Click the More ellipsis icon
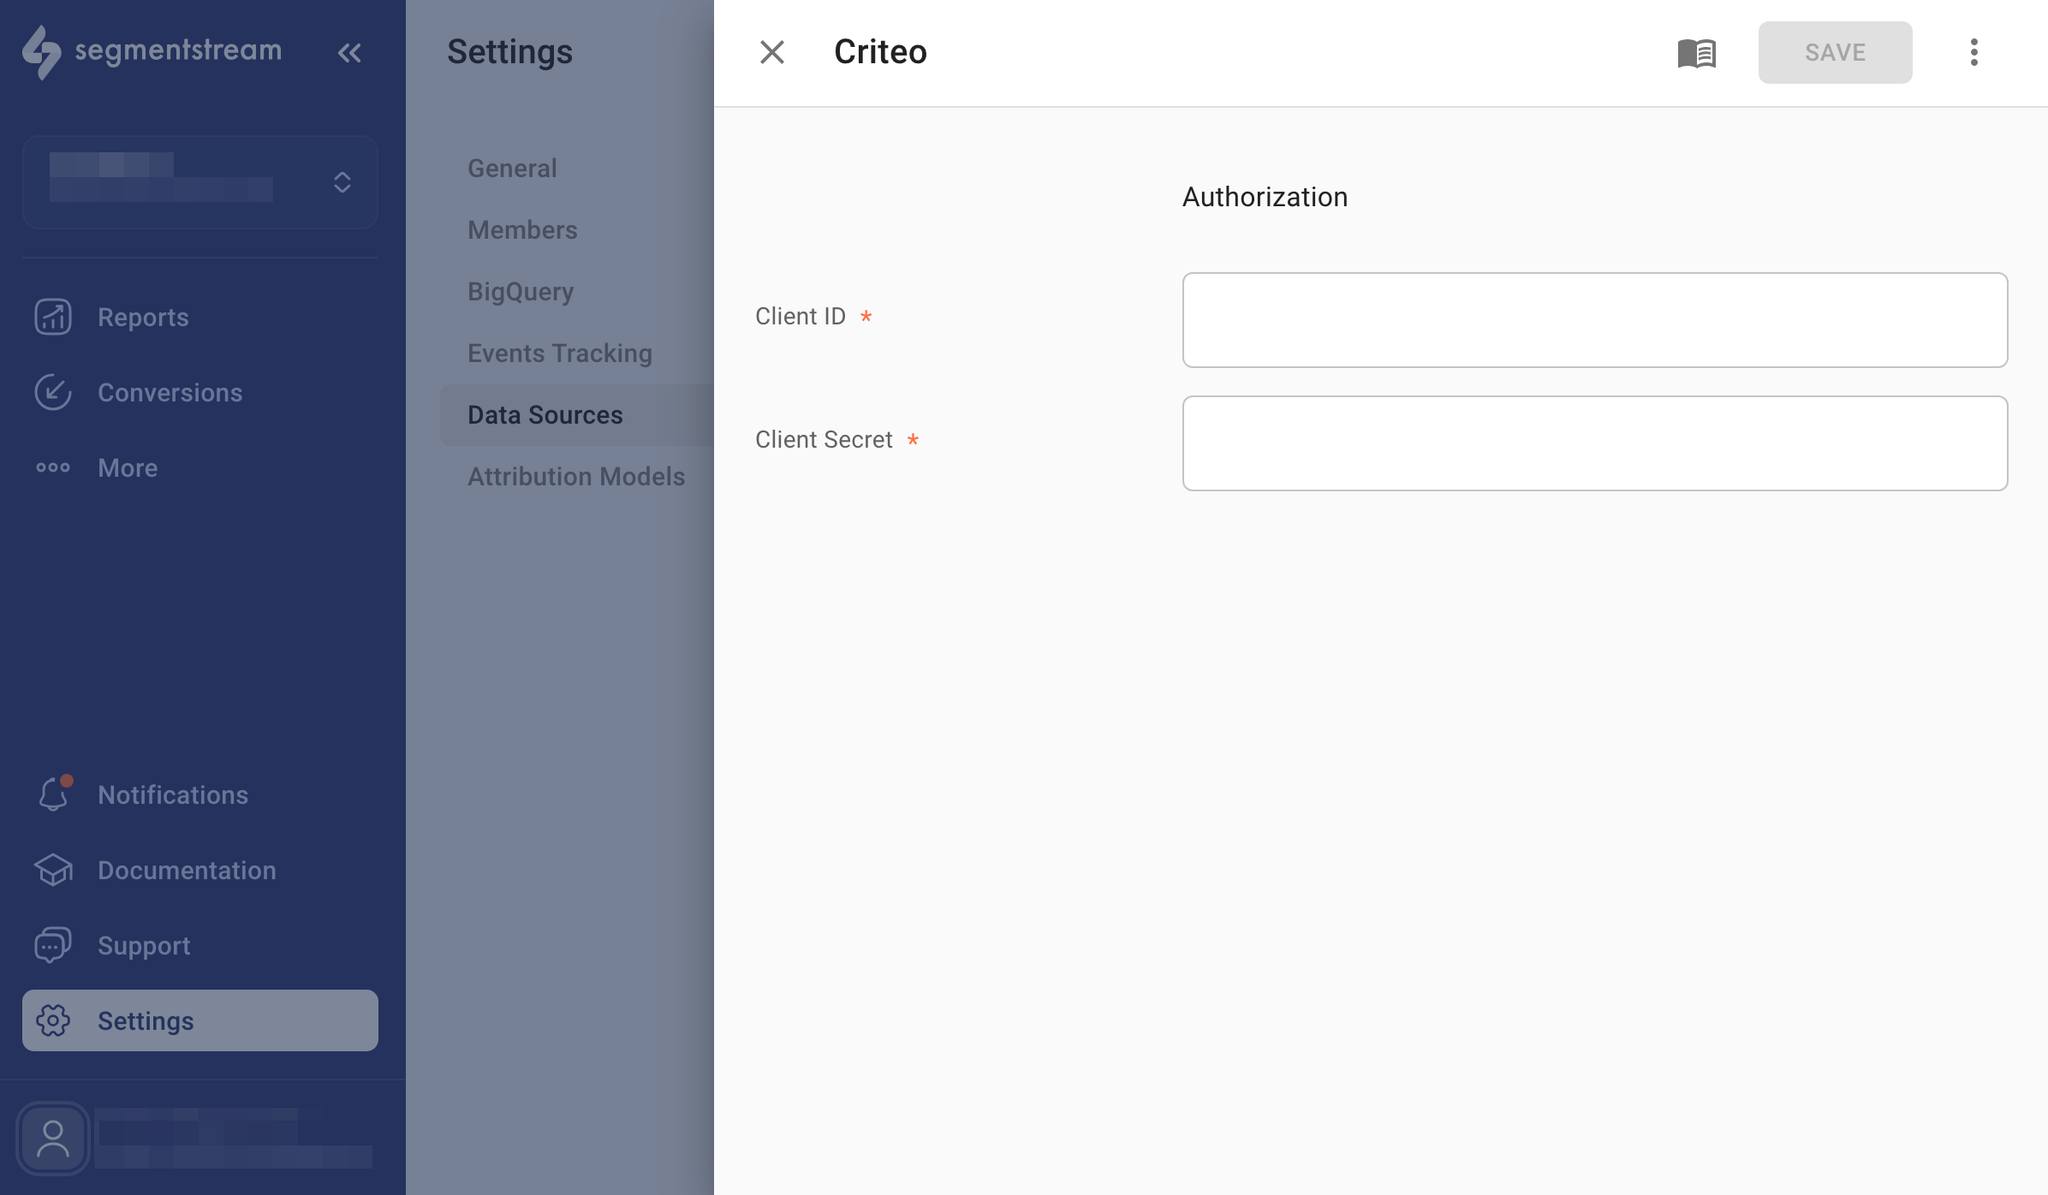The width and height of the screenshot is (2048, 1195). coord(53,468)
